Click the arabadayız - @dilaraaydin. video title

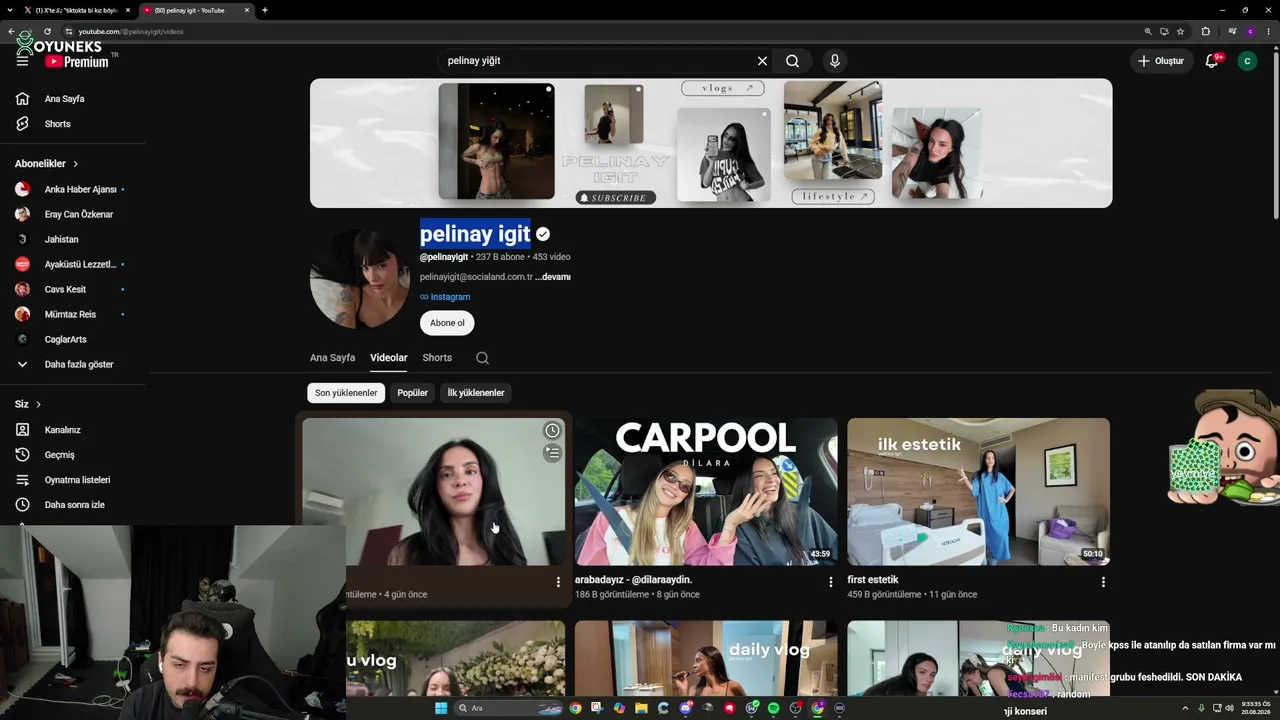(x=634, y=580)
